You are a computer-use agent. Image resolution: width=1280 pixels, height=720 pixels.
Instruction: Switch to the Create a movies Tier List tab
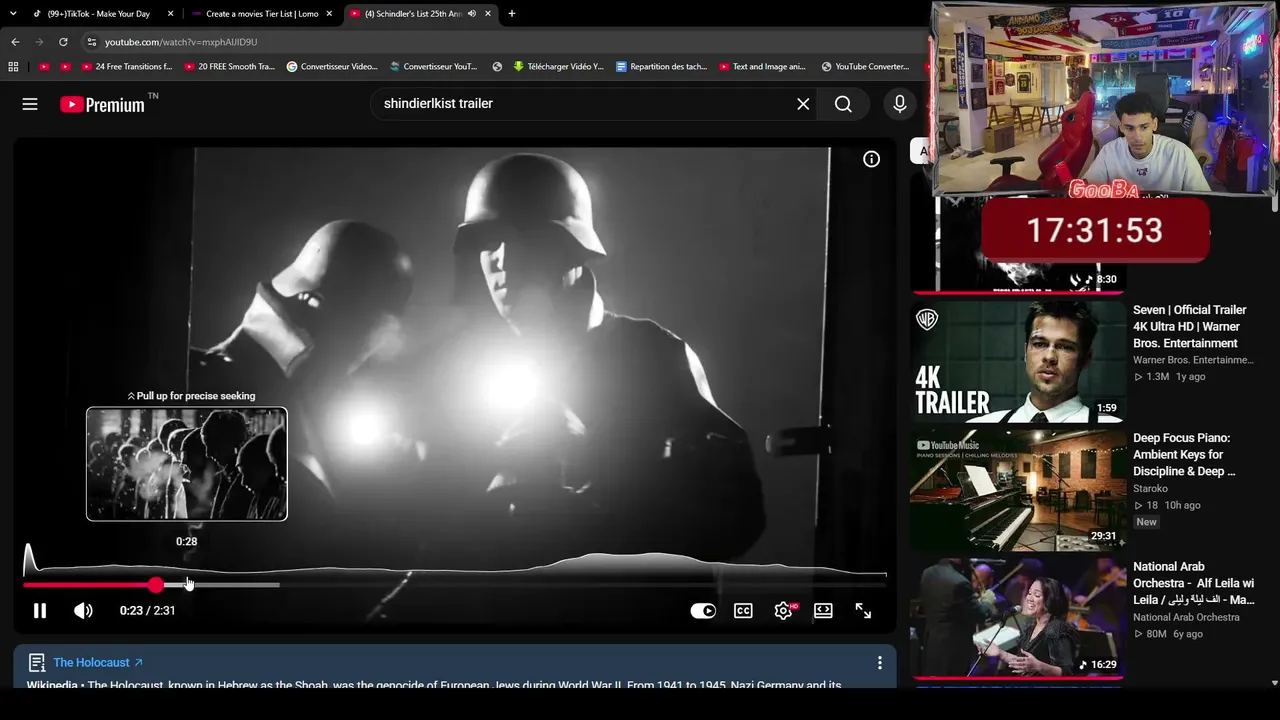(262, 14)
